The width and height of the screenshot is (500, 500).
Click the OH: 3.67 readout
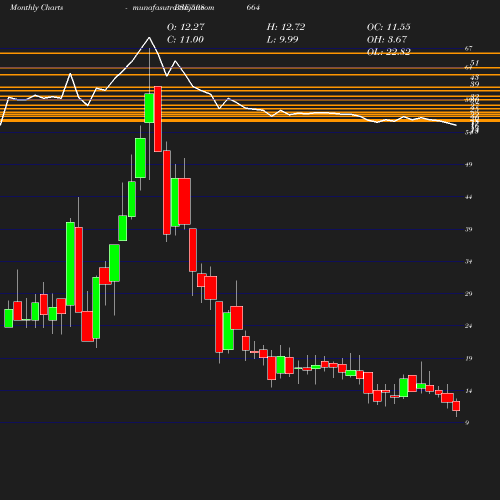[x=387, y=40]
